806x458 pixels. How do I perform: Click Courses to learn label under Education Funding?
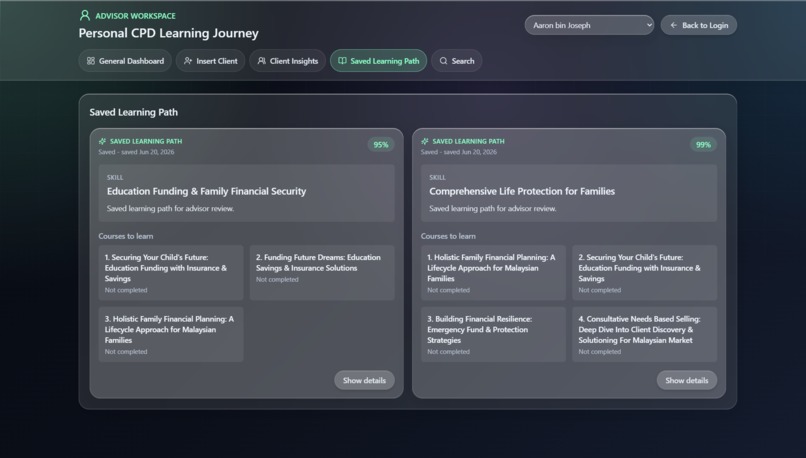(126, 236)
